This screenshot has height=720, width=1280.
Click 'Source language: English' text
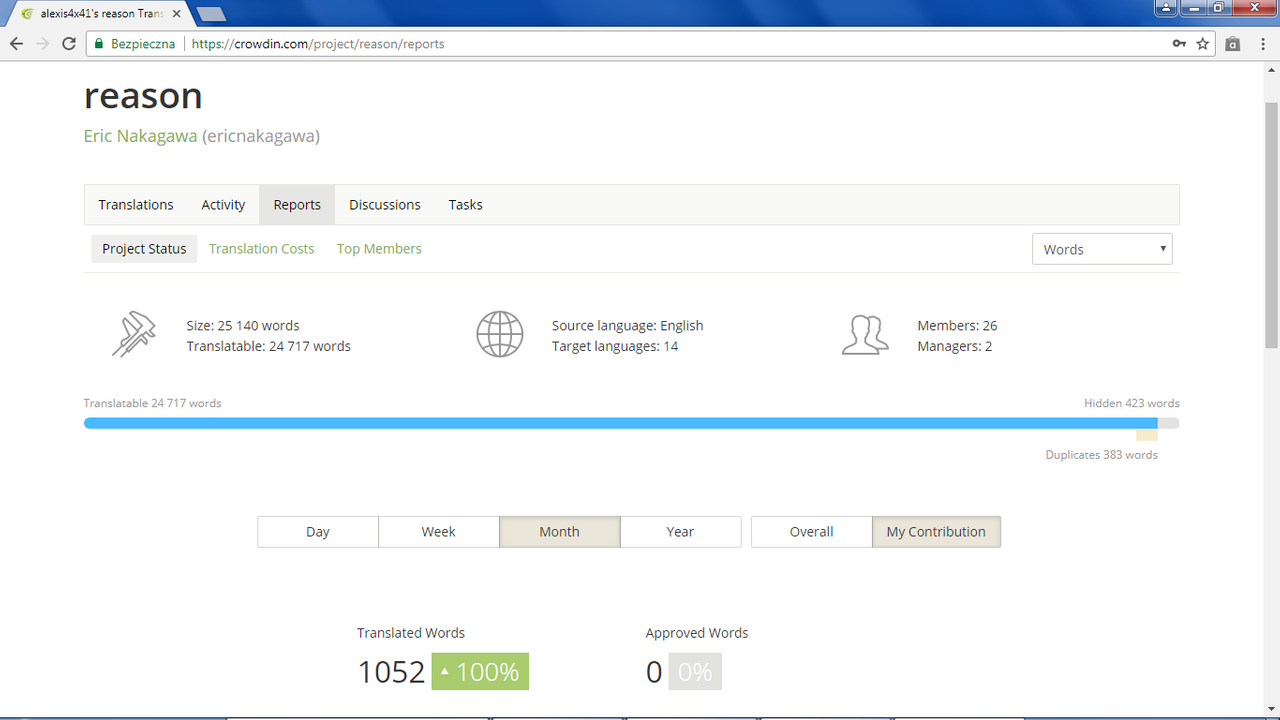628,326
